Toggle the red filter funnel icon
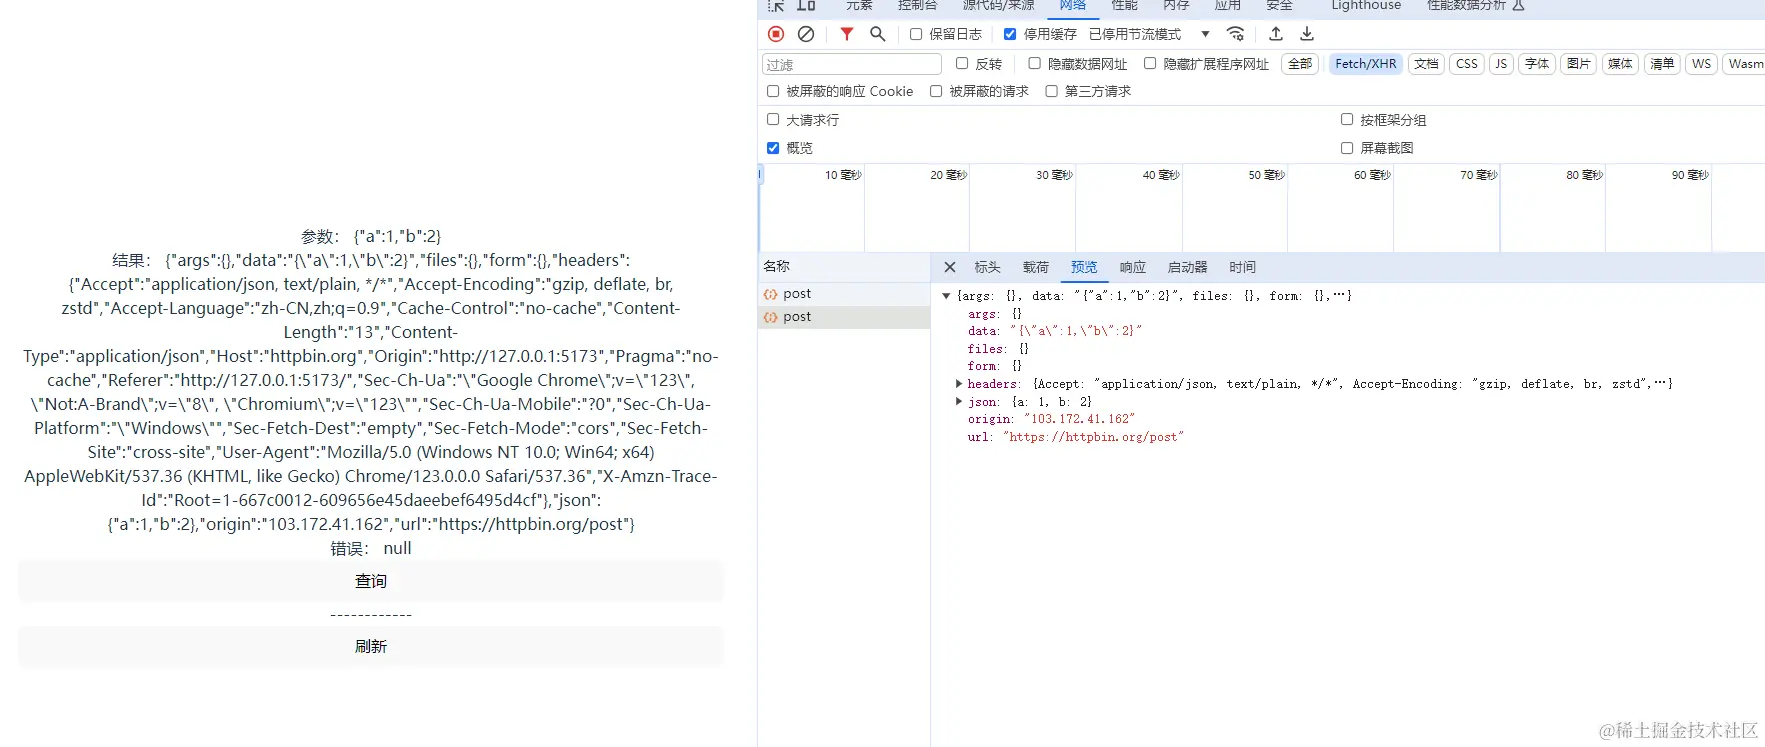The height and width of the screenshot is (747, 1765). point(847,34)
